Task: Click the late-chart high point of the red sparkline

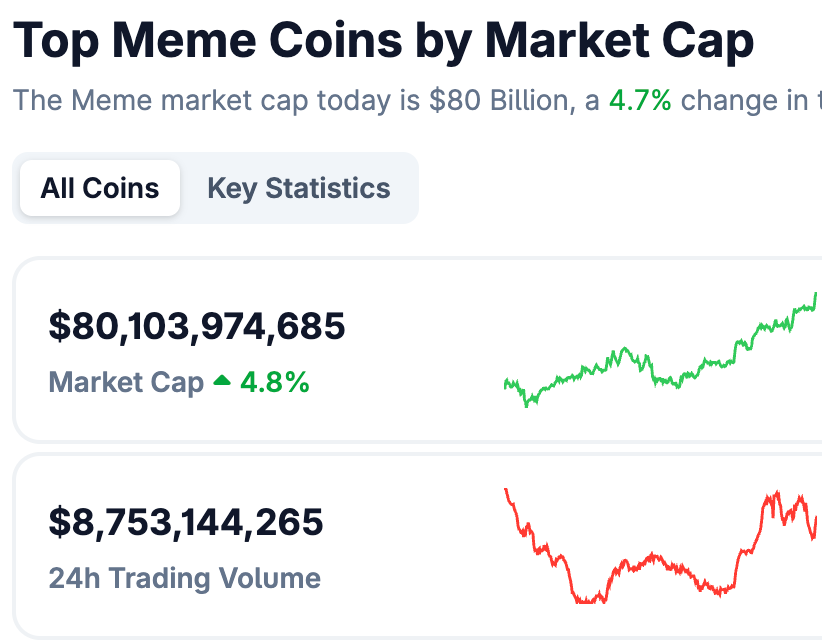Action: 776,493
